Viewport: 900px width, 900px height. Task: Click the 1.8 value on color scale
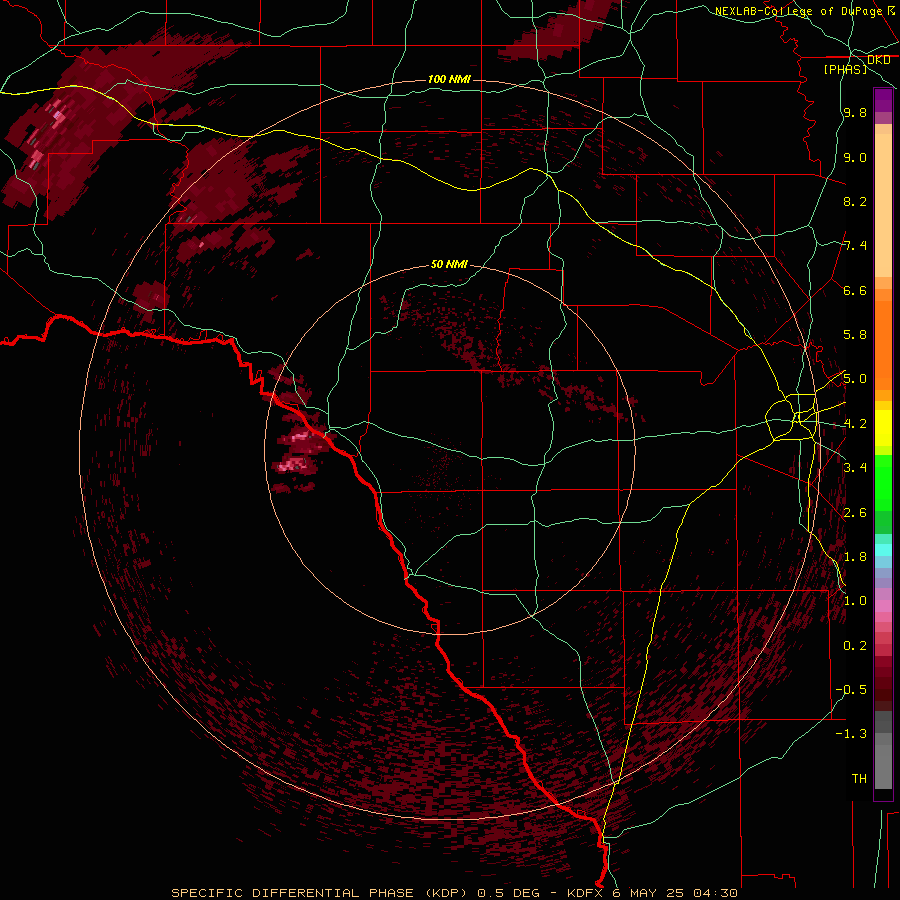[855, 557]
